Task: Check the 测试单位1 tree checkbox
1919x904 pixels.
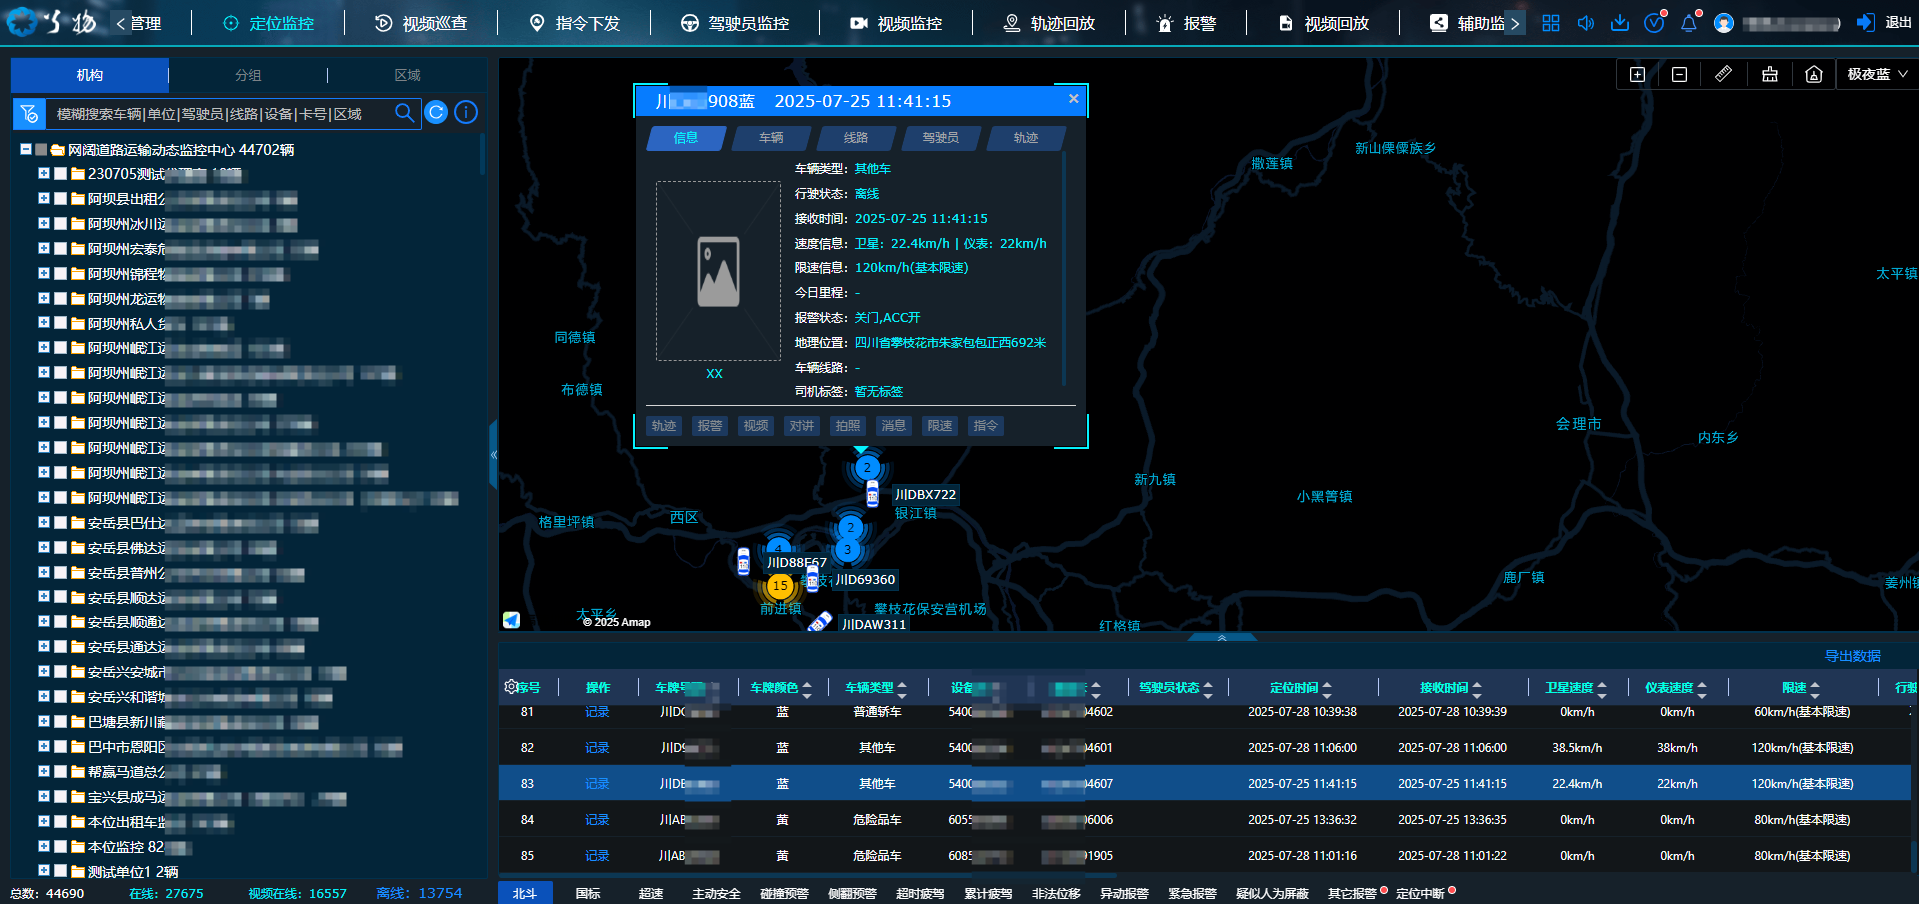Action: coord(61,871)
